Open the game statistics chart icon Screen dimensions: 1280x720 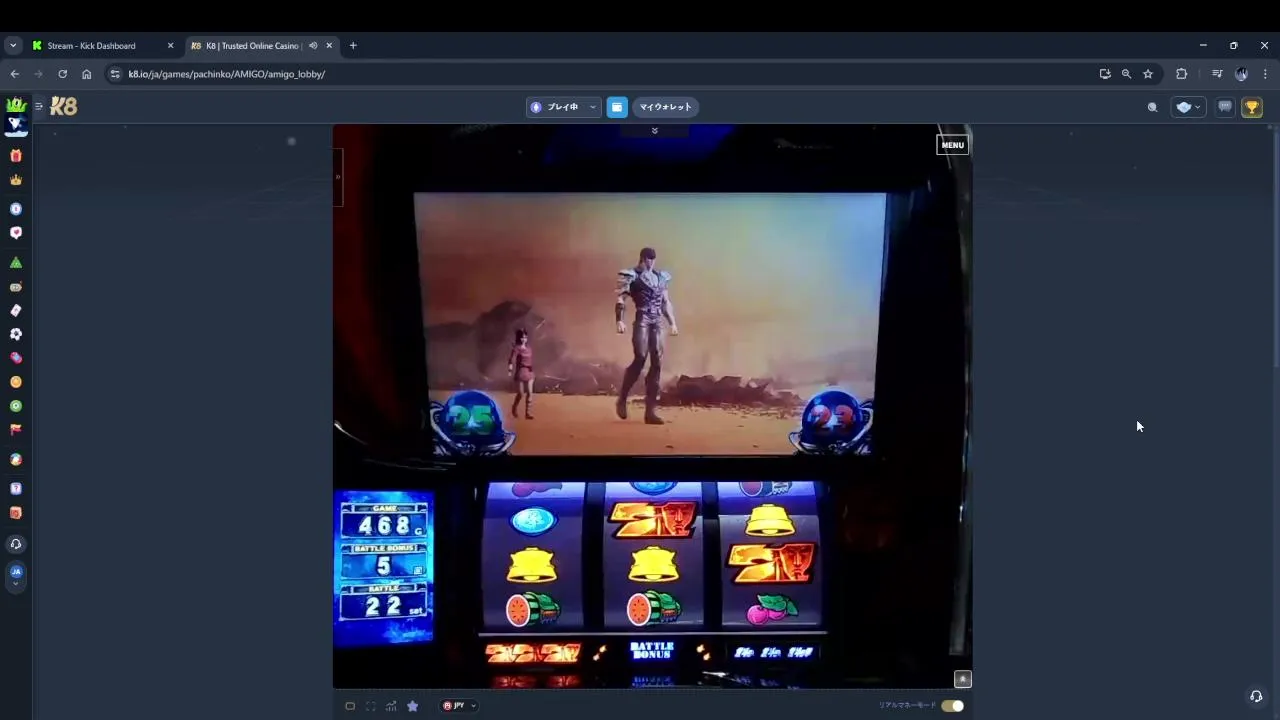[391, 706]
